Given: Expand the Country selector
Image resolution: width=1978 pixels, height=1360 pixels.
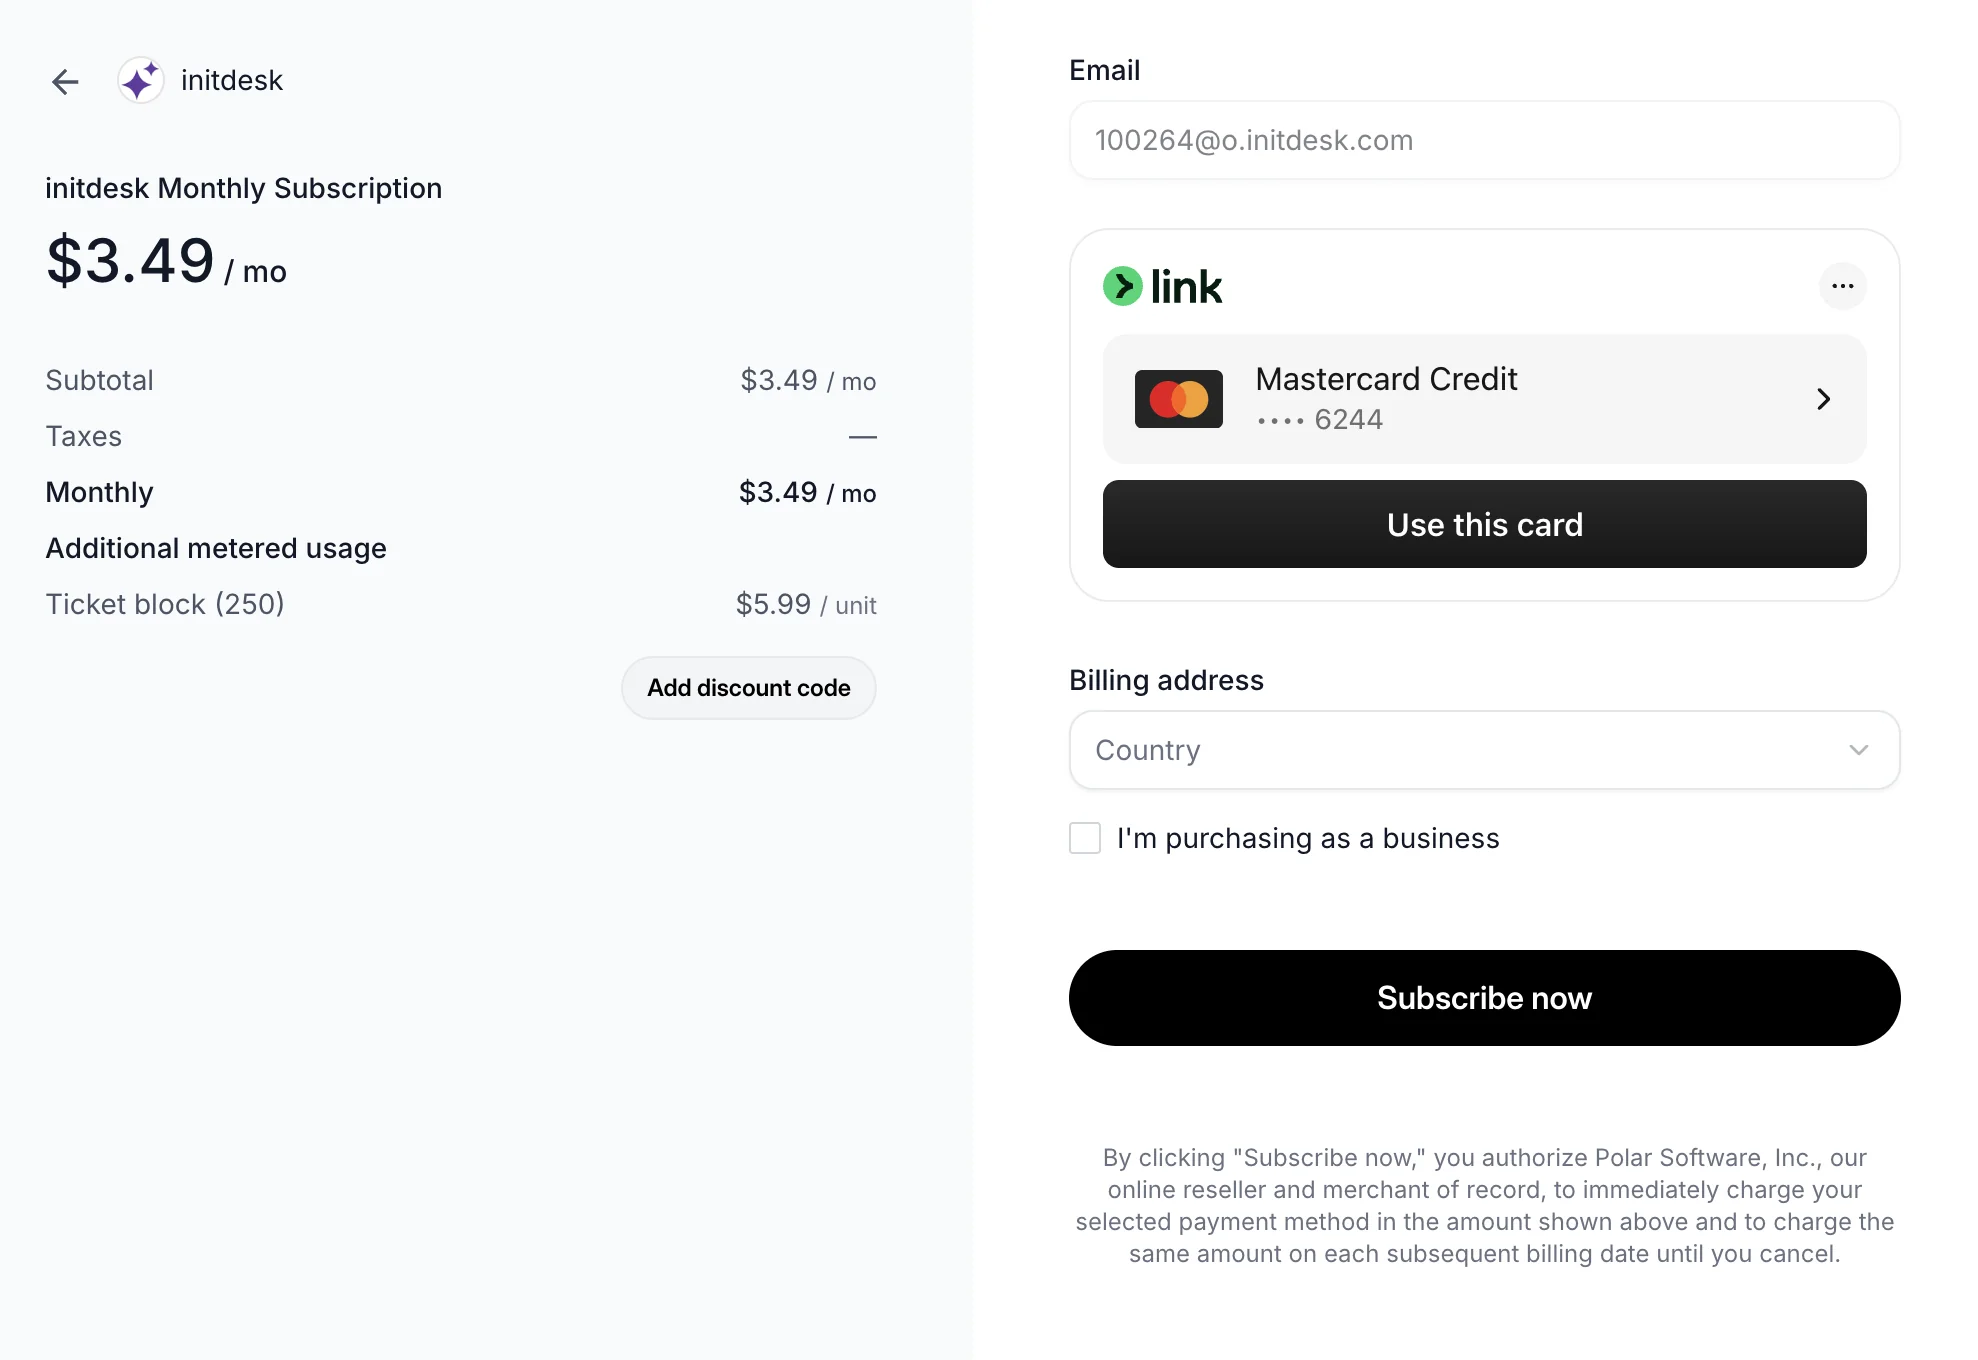Looking at the screenshot, I should [1483, 749].
